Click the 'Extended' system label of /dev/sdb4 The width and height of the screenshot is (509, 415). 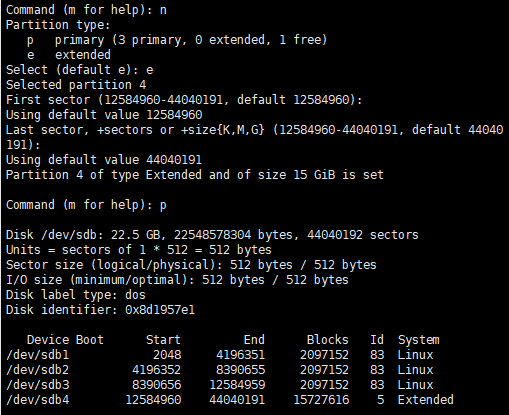(426, 400)
